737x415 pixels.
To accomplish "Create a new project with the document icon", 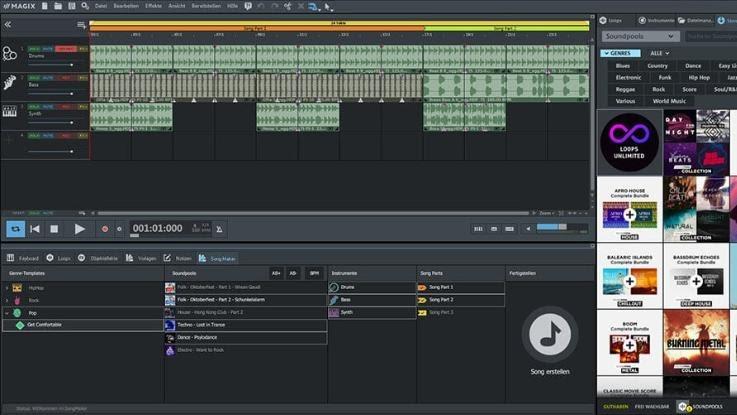I will point(45,6).
